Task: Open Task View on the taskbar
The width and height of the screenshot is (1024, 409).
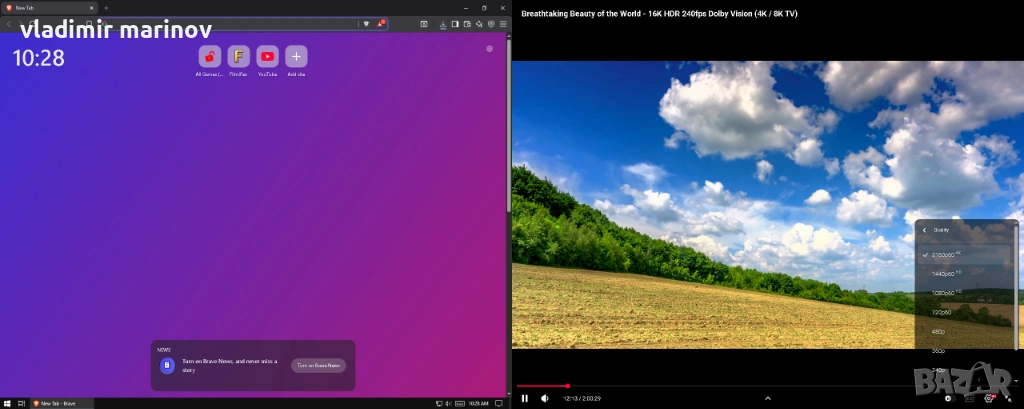Action: pos(22,404)
